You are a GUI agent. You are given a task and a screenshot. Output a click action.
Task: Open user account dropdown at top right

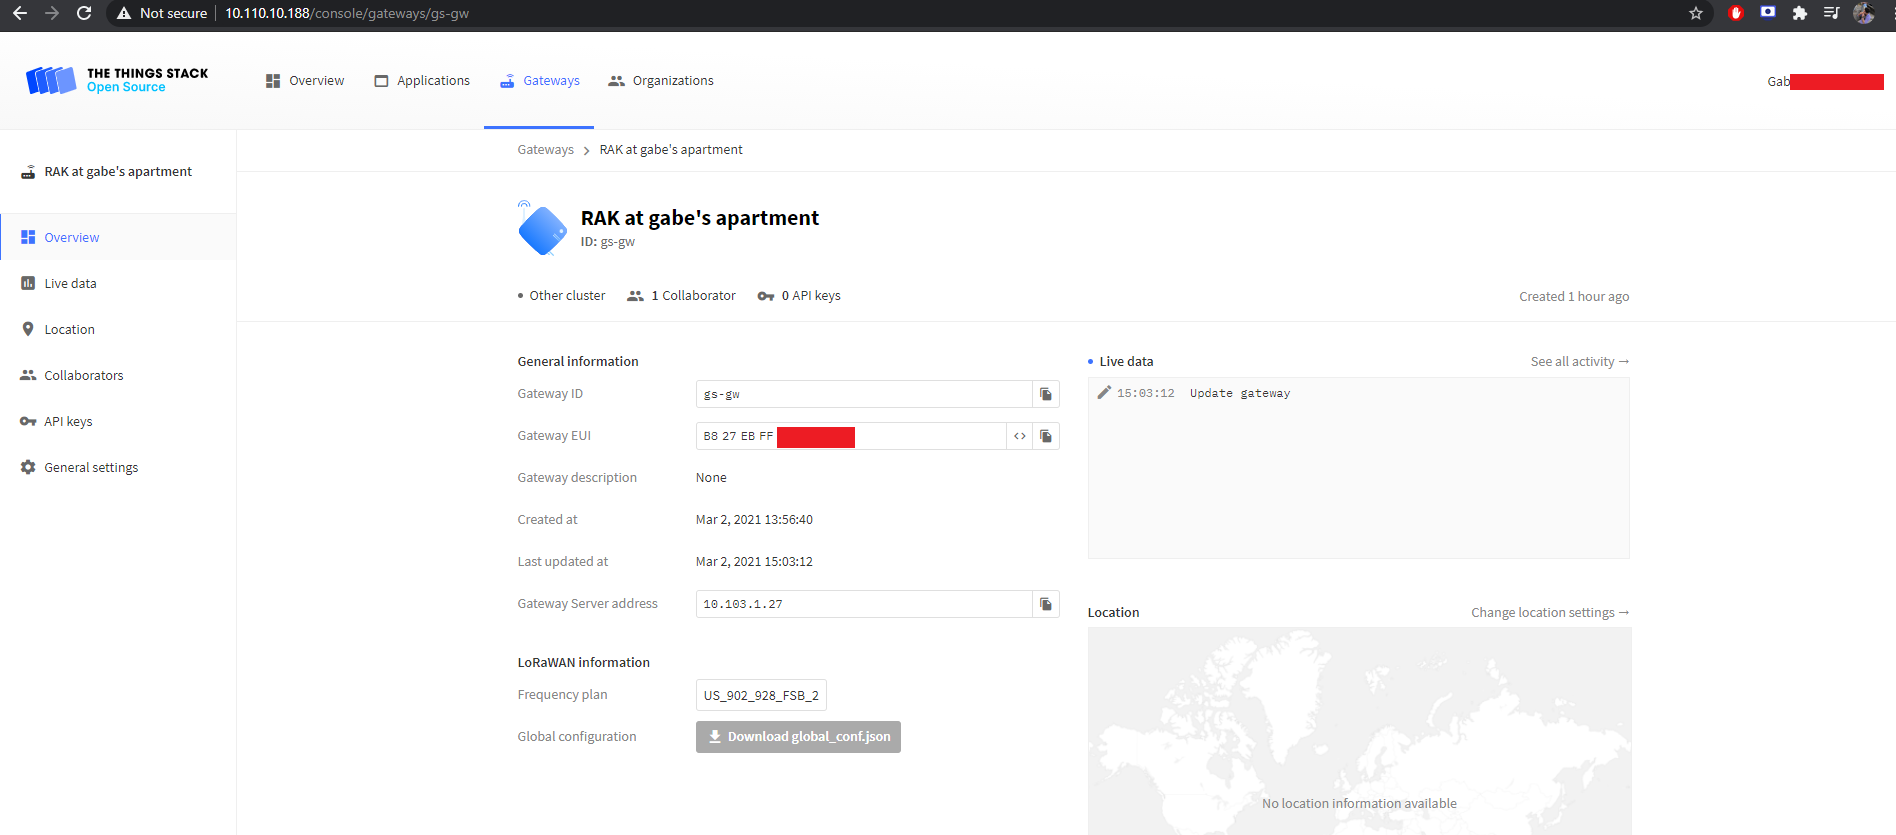pyautogui.click(x=1825, y=82)
